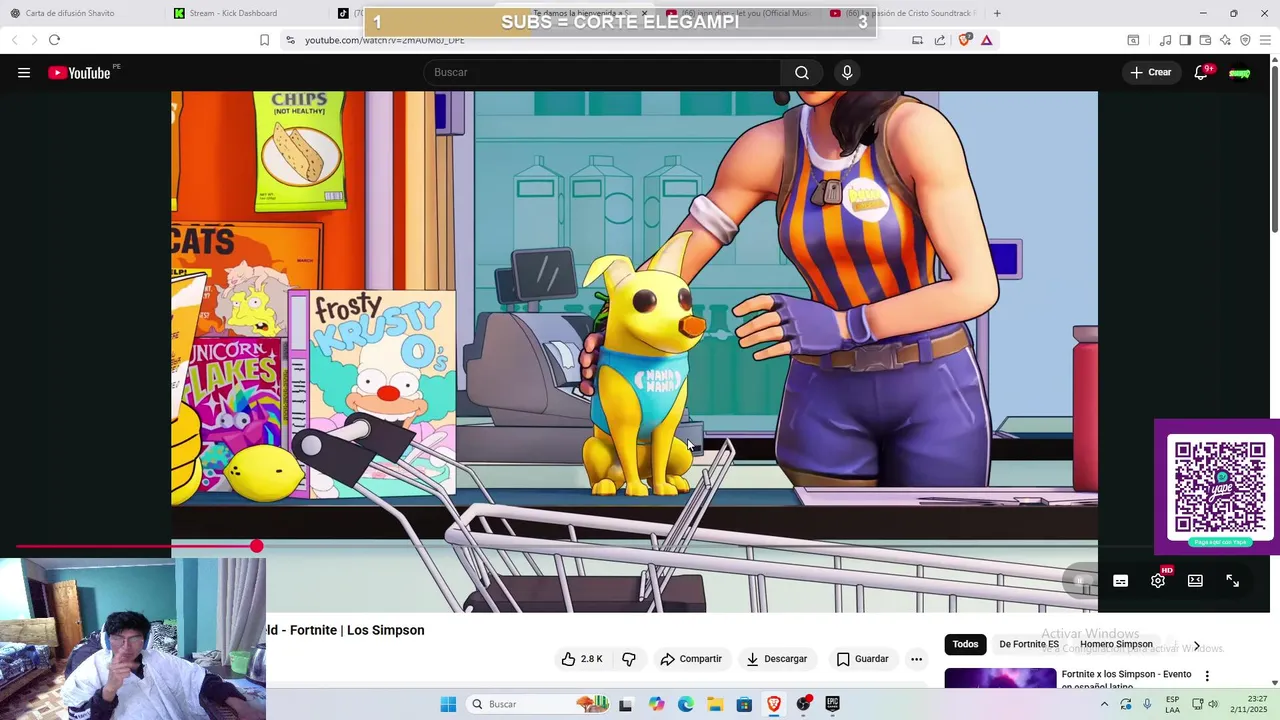This screenshot has height=720, width=1280.
Task: Click the youtube.com address bar
Action: [x=600, y=40]
